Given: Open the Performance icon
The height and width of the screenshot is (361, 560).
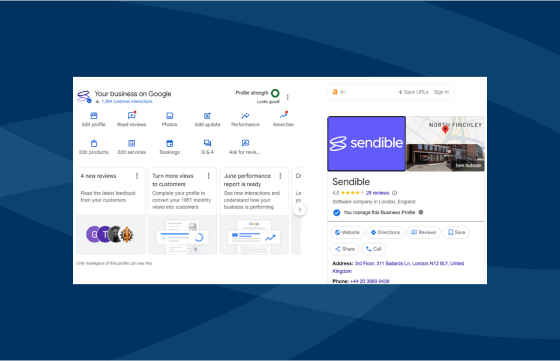Looking at the screenshot, I should click(245, 116).
